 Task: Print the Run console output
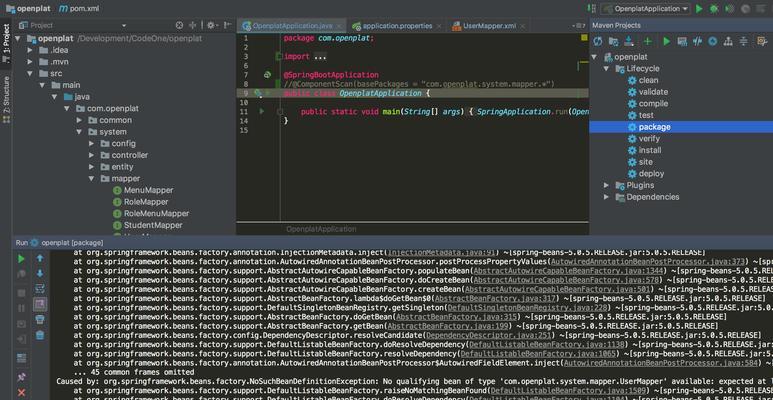(40, 320)
